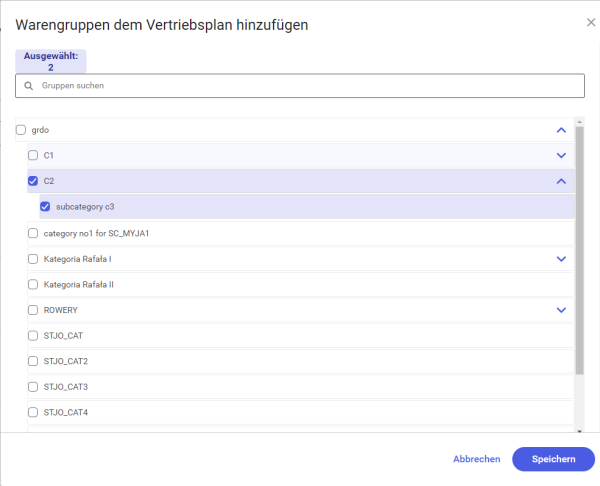This screenshot has width=600, height=486.
Task: Click the Speichern button
Action: [x=553, y=459]
